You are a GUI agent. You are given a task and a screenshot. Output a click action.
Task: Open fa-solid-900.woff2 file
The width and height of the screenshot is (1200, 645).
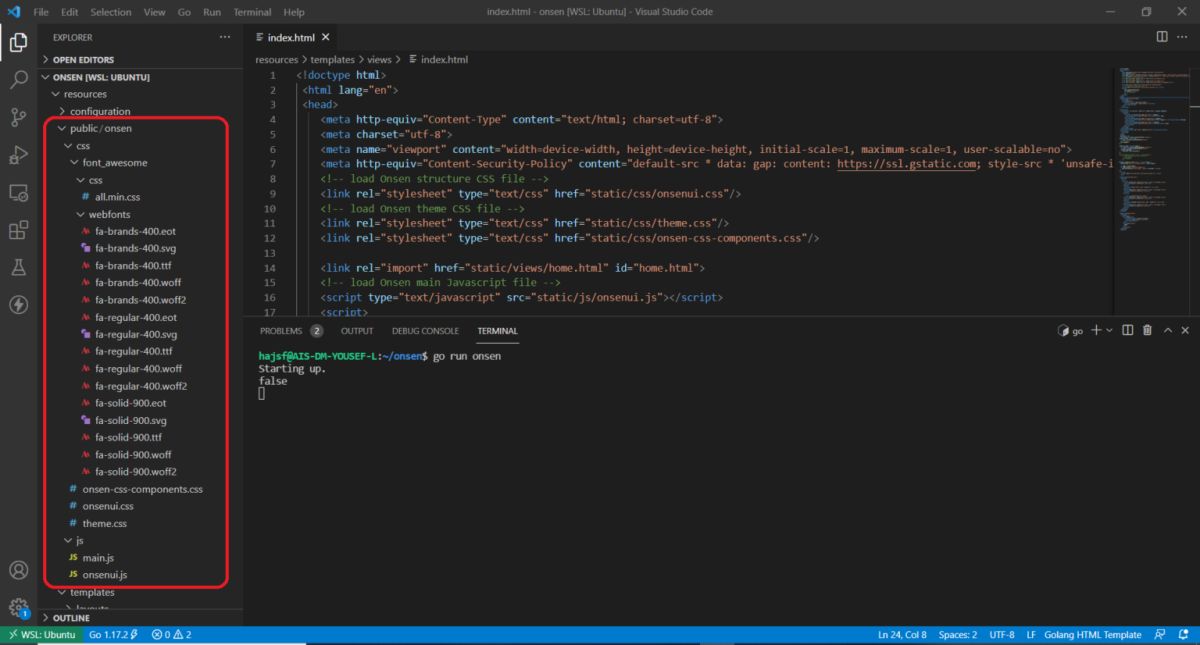(x=140, y=471)
